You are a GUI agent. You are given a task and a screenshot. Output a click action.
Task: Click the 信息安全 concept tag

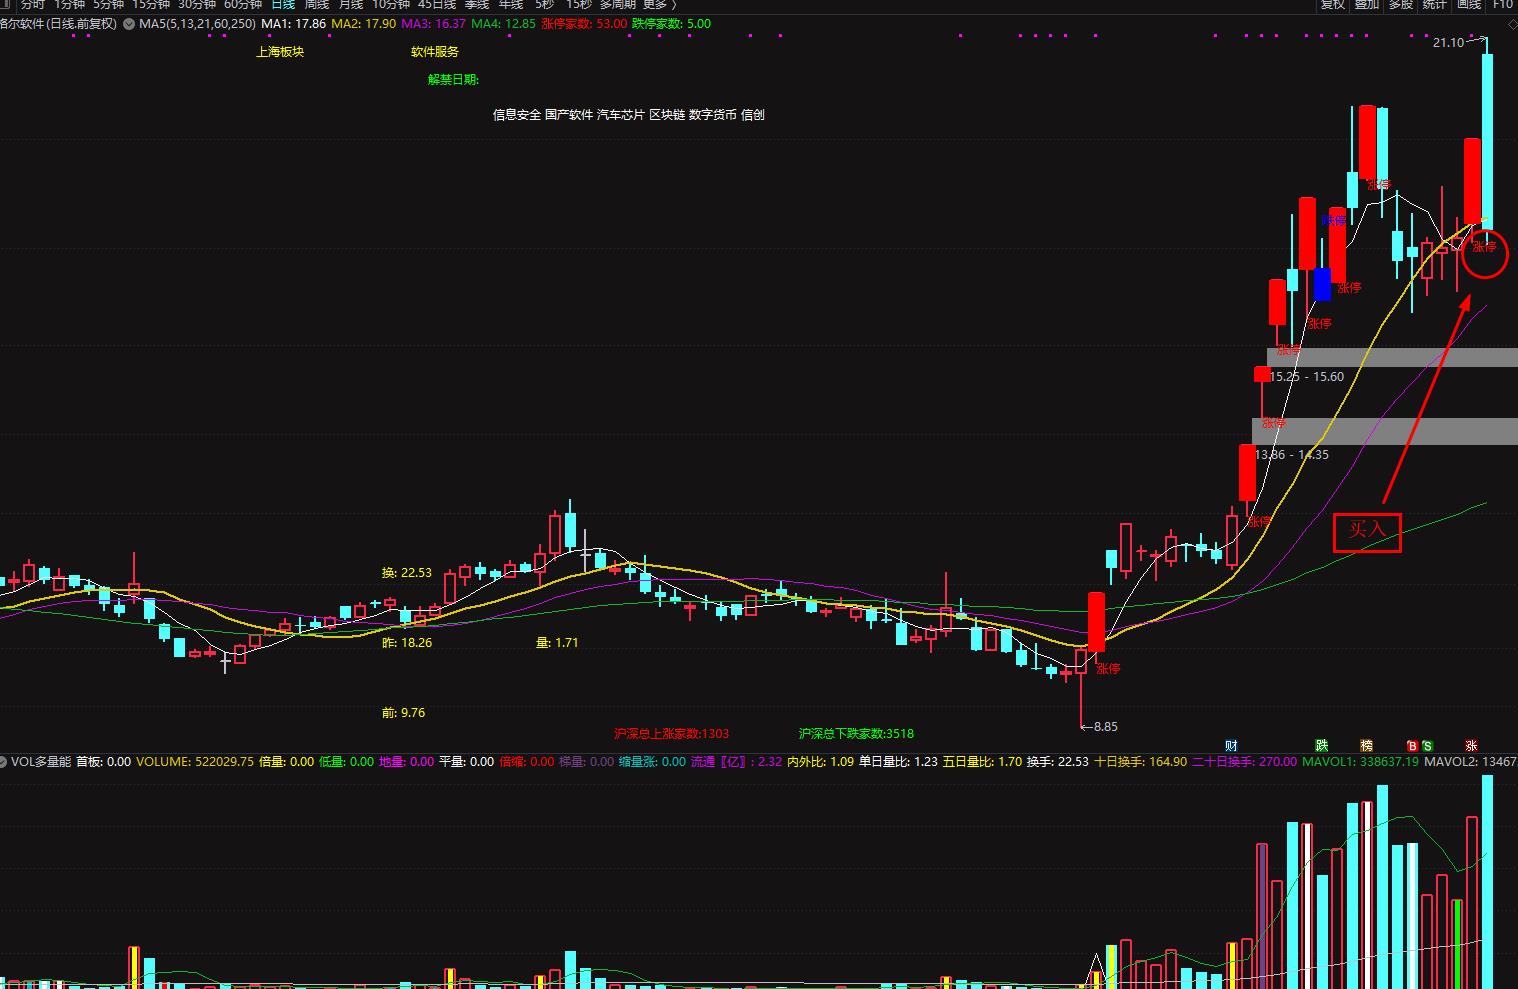516,115
